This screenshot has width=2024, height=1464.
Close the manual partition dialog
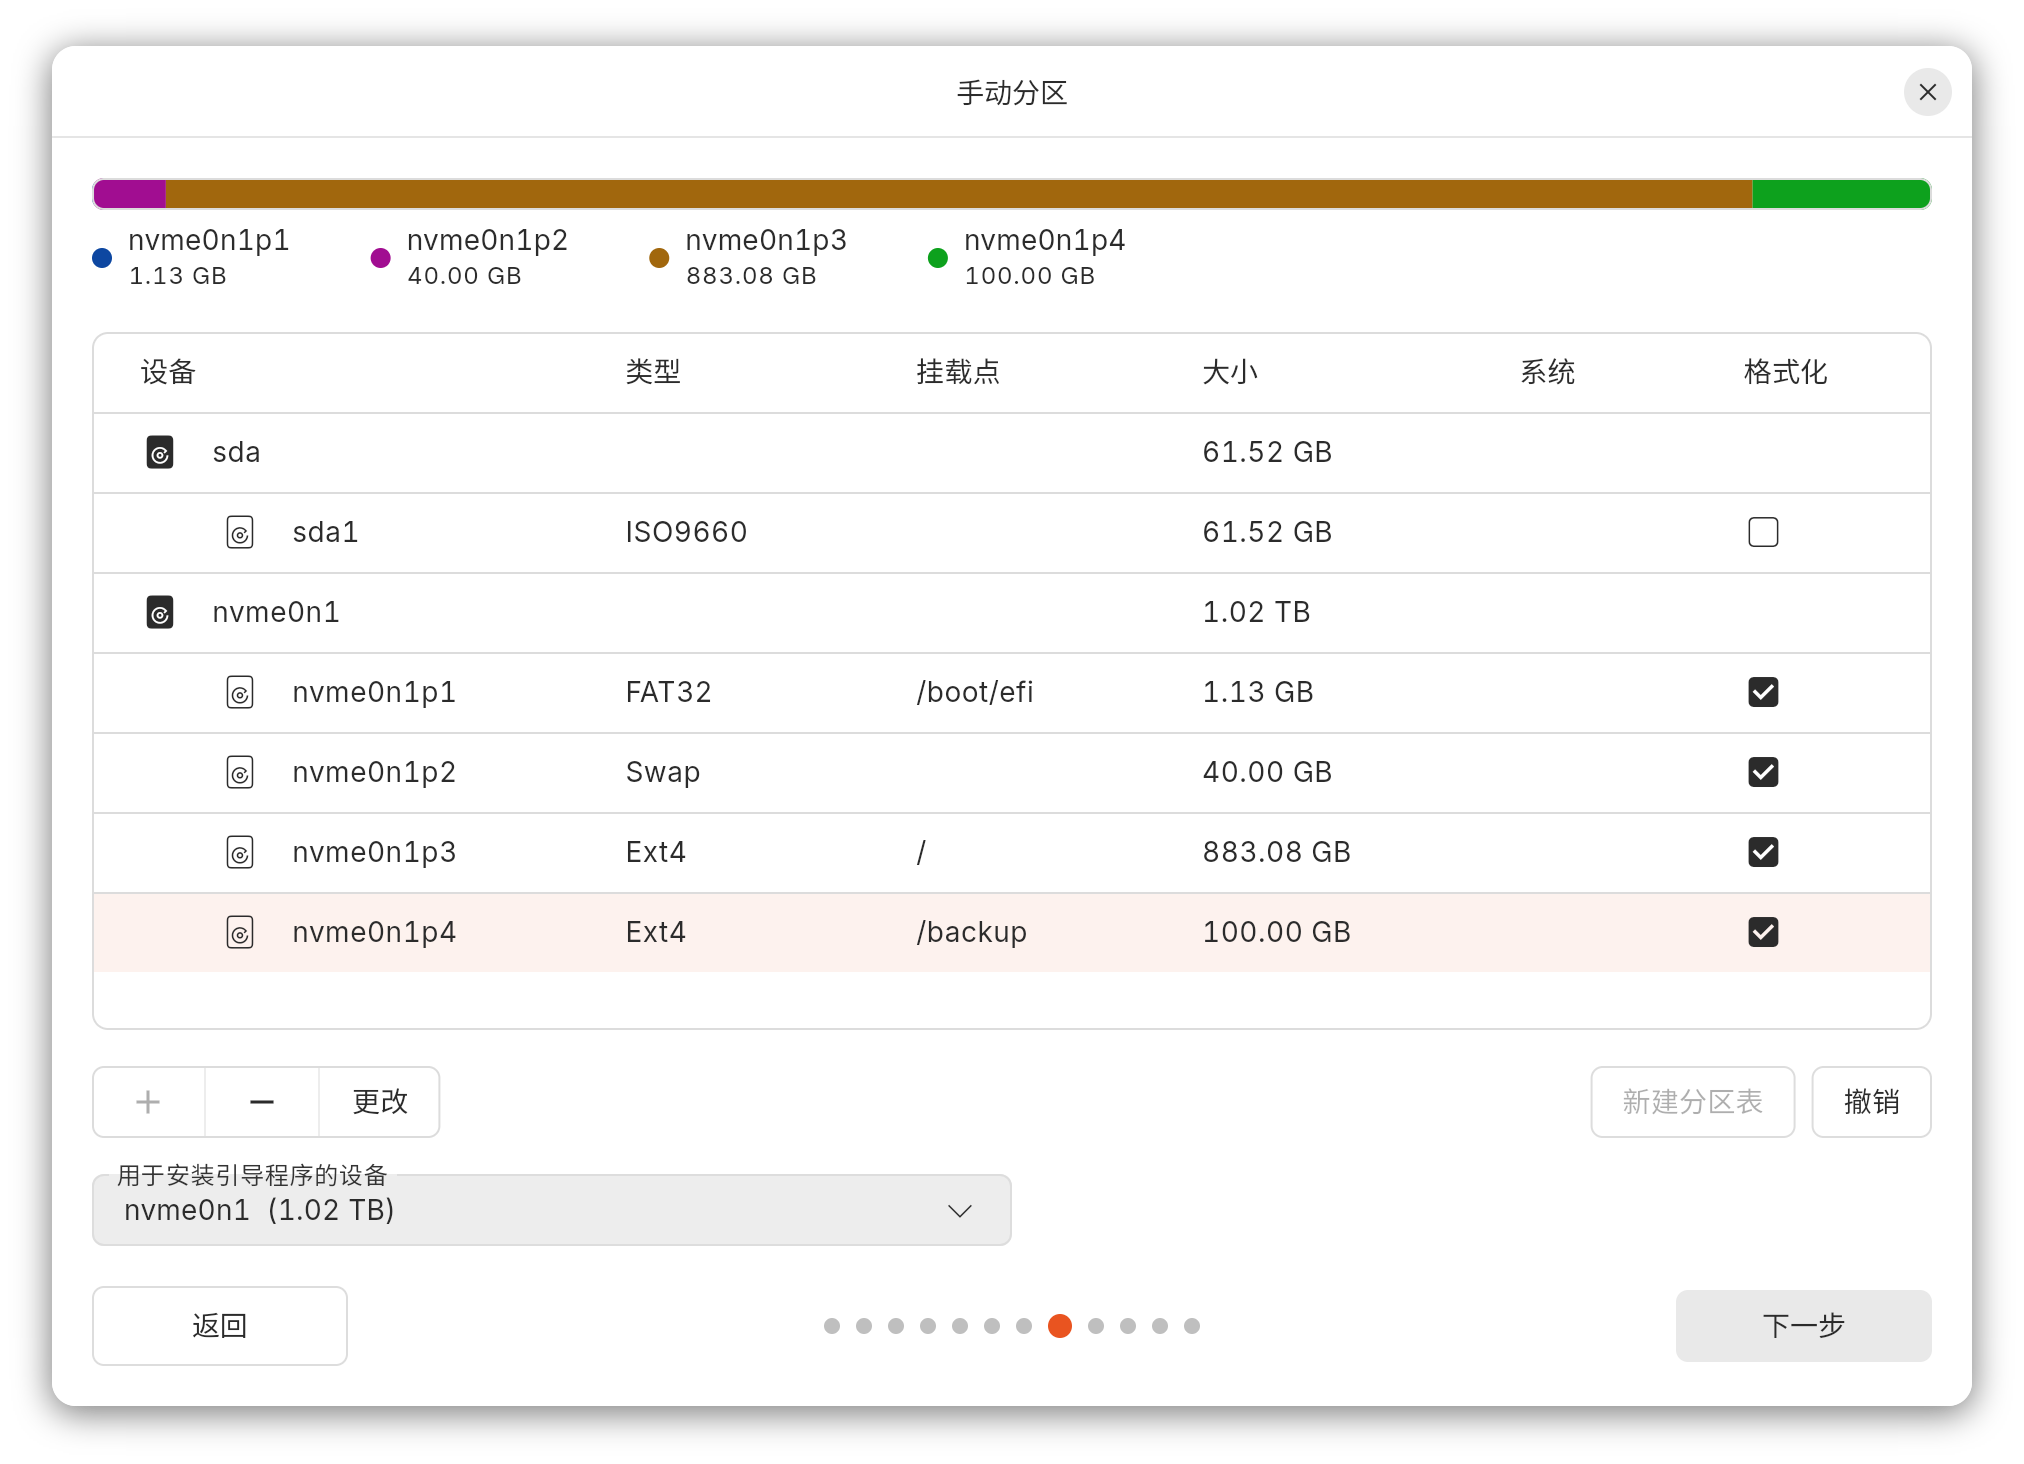click(1927, 92)
